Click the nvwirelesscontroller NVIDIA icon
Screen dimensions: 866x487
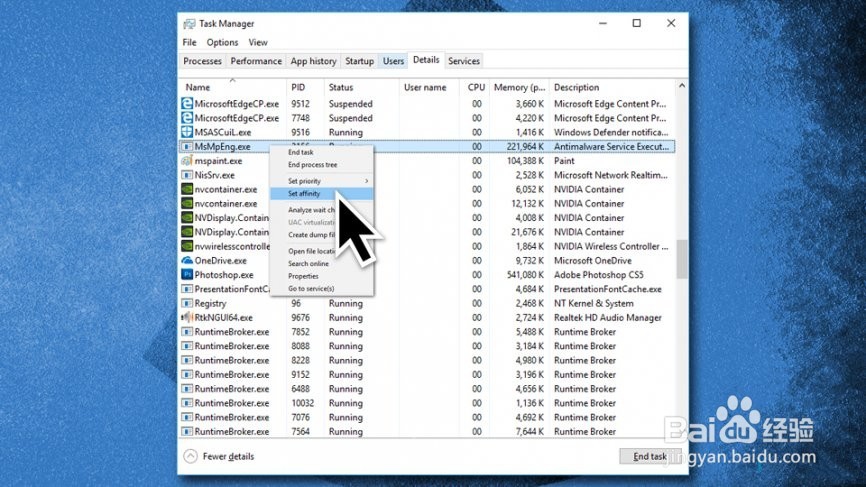point(187,246)
